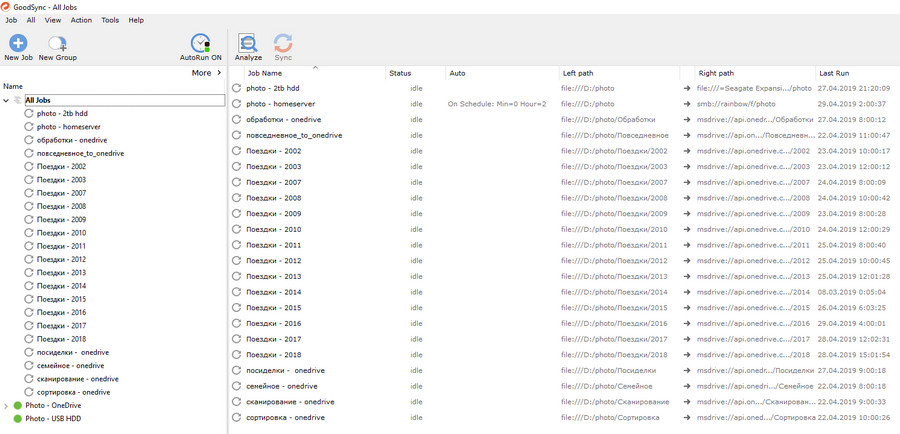Image resolution: width=900 pixels, height=434 pixels.
Task: Open the Job menu
Action: click(11, 20)
